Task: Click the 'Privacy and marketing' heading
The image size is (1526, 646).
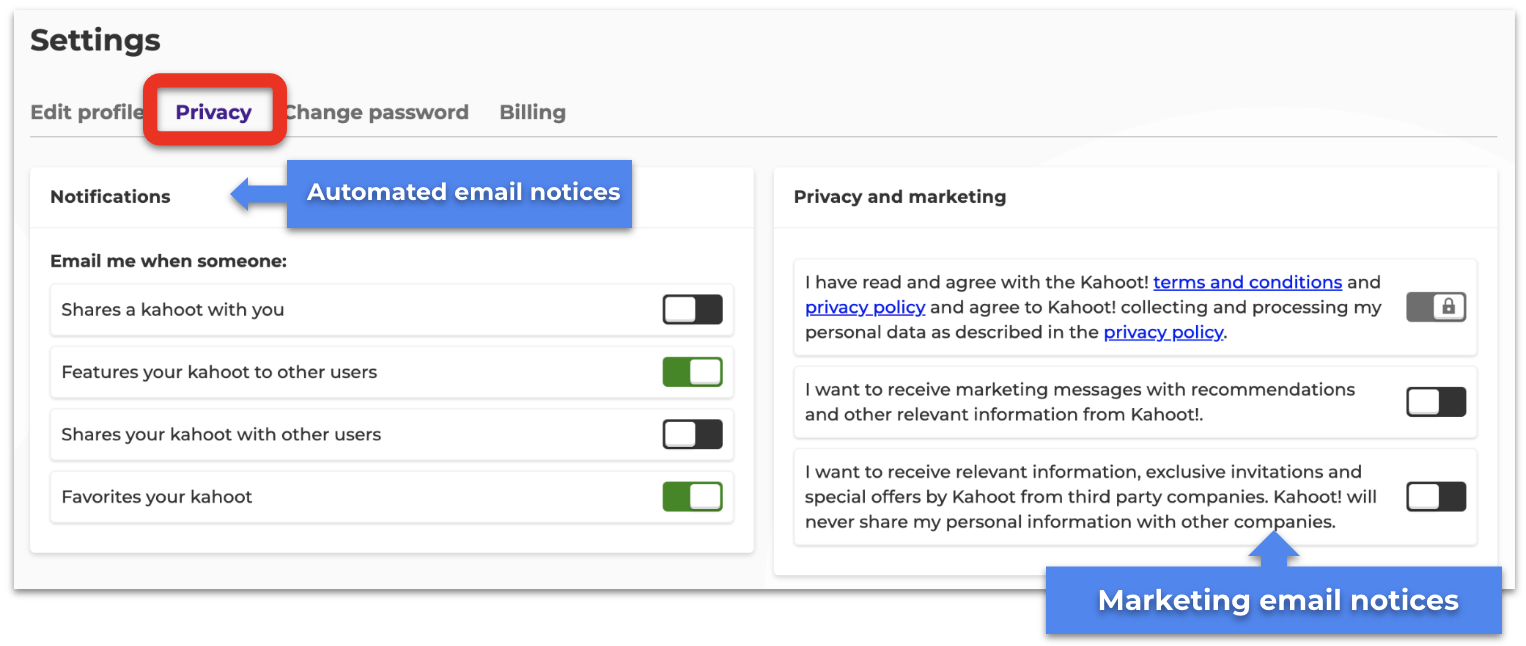Action: tap(900, 197)
